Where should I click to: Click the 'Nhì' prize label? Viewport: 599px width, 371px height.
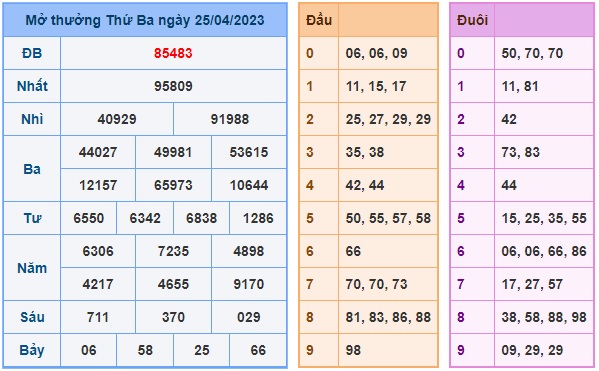tap(32, 119)
